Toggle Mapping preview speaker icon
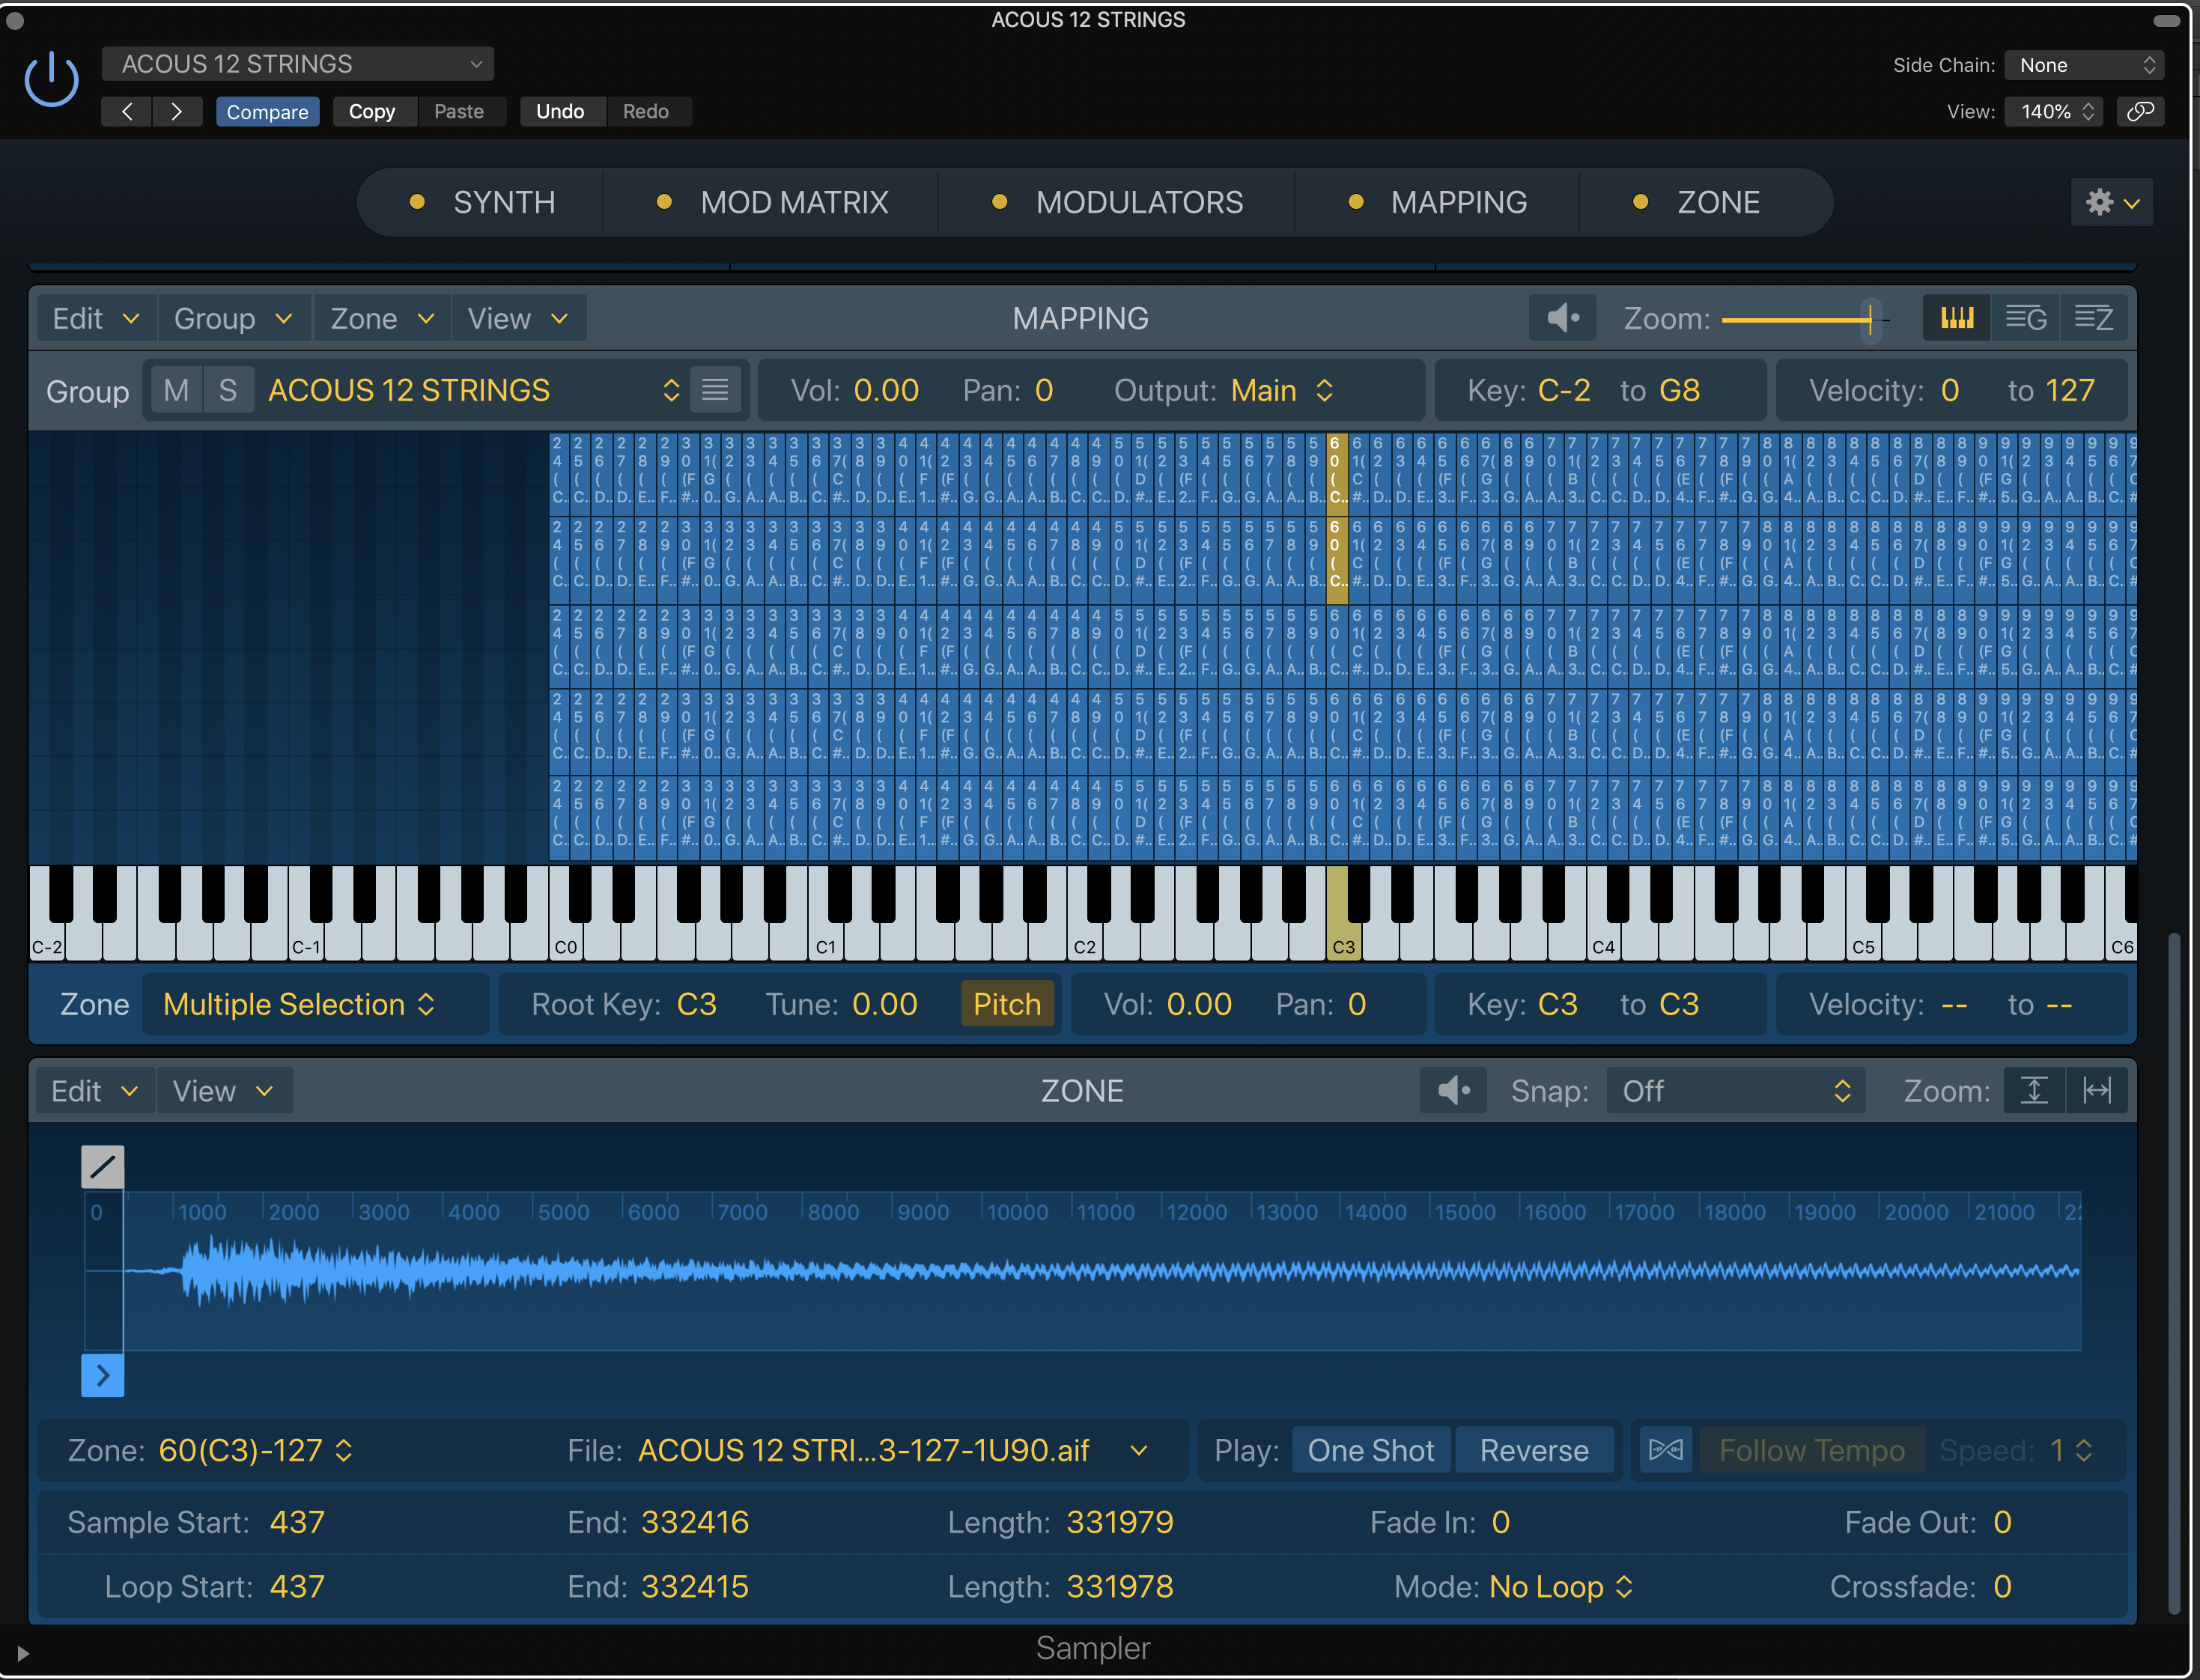Screen dimensions: 2200x1680 point(1563,318)
